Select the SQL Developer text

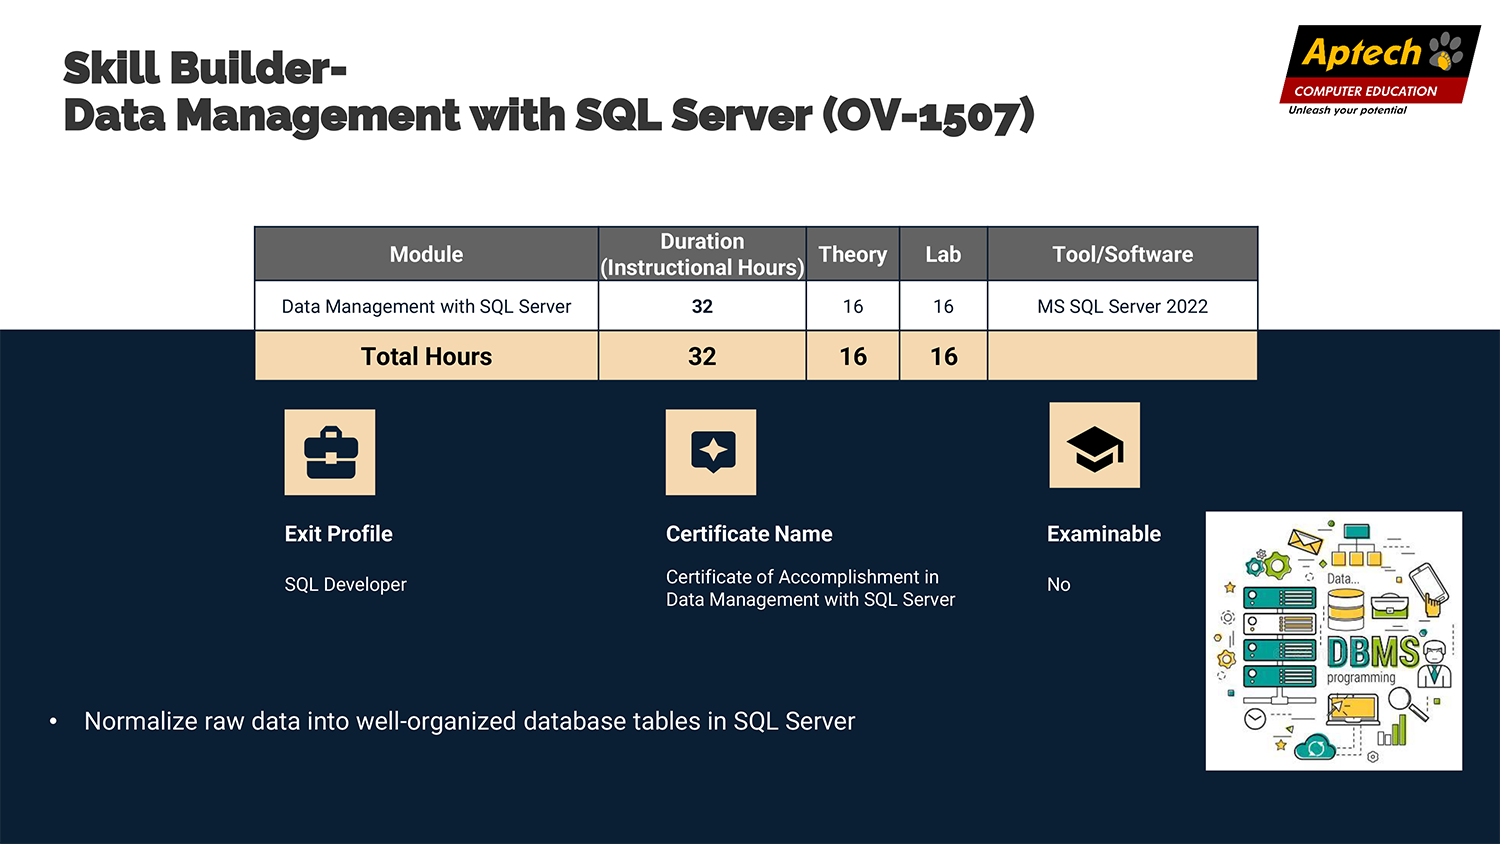coord(345,584)
